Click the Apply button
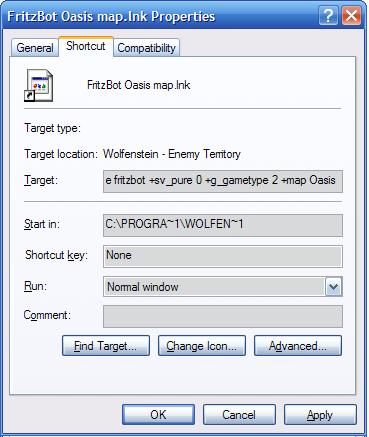 [x=320, y=415]
